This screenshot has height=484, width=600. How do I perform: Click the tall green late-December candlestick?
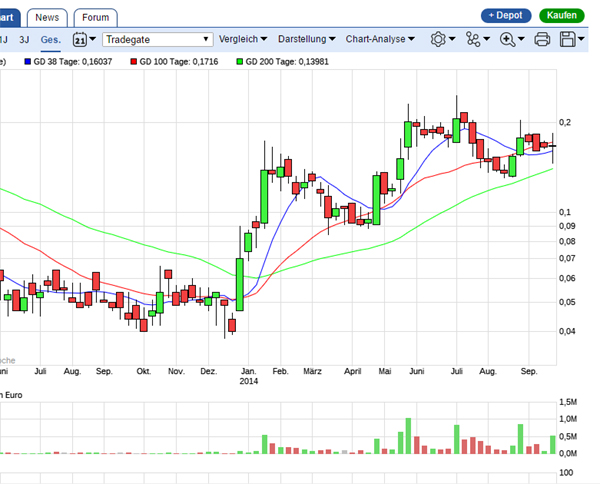(240, 284)
